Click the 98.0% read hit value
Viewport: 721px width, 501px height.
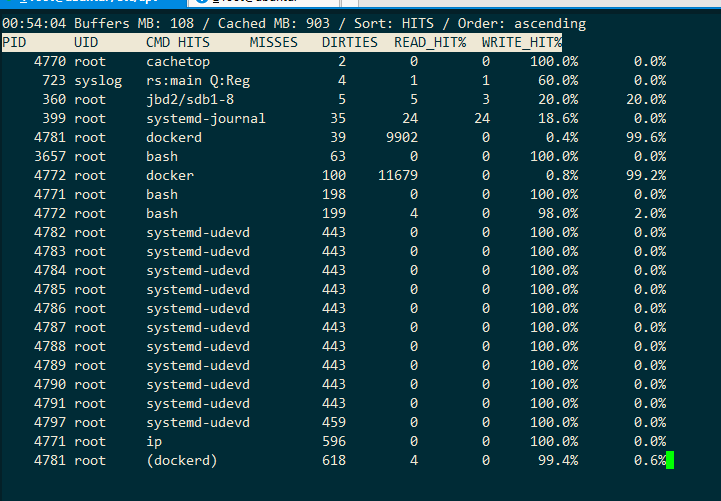(558, 213)
